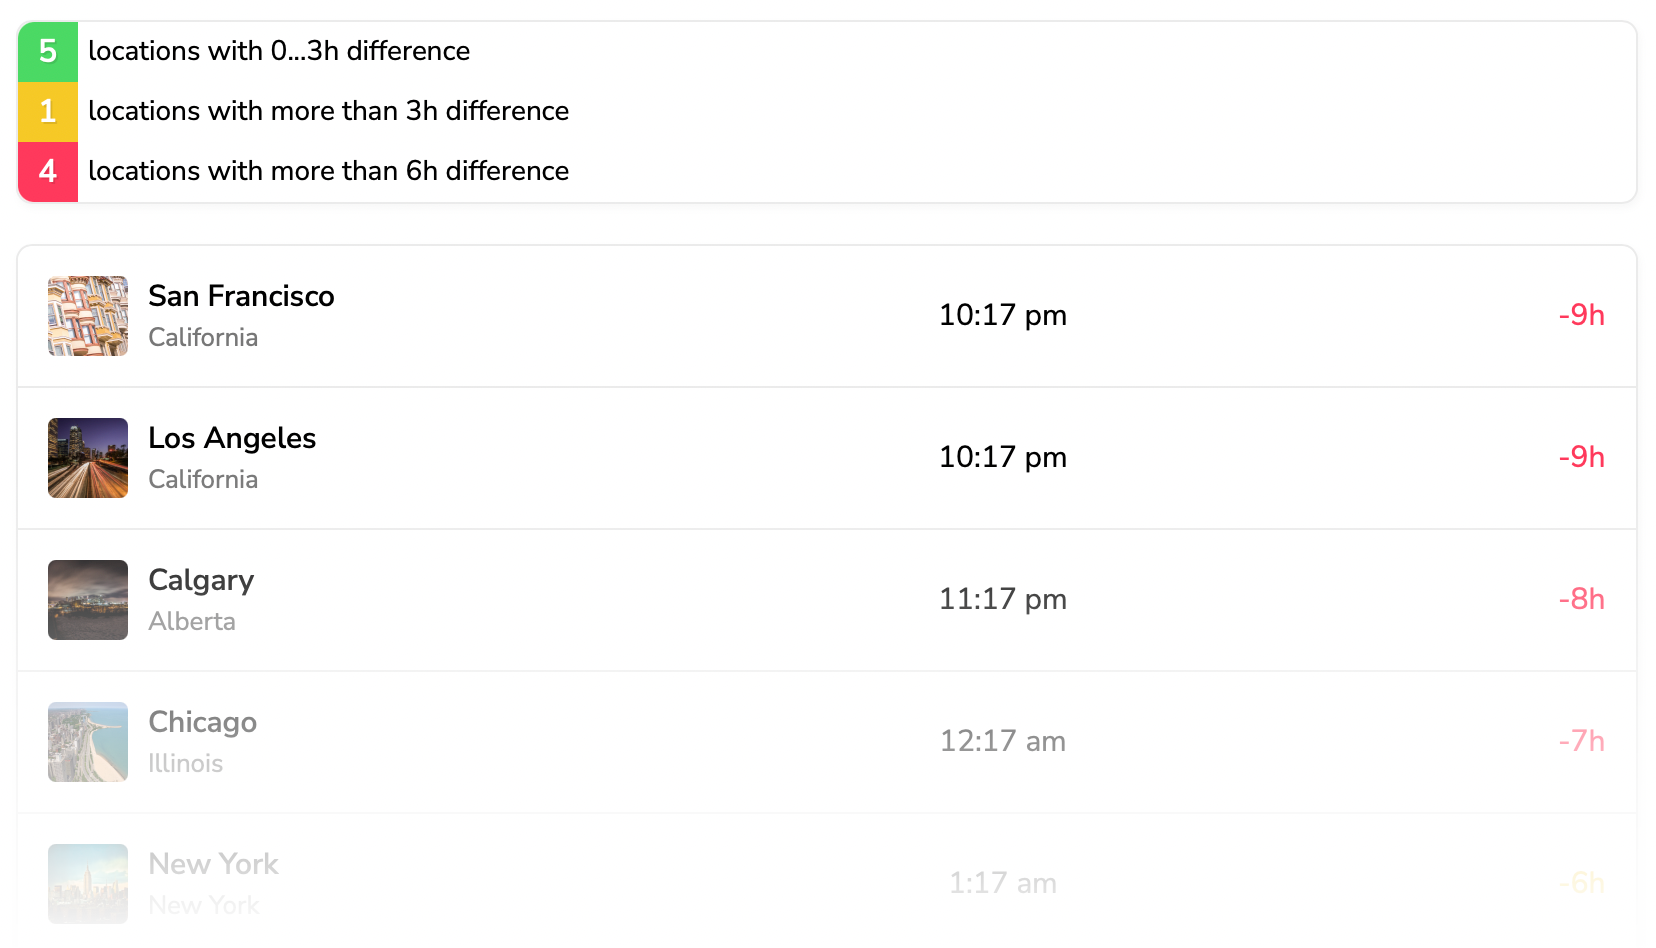
Task: Click the Los Angeles skyline thumbnail
Action: pos(88,458)
